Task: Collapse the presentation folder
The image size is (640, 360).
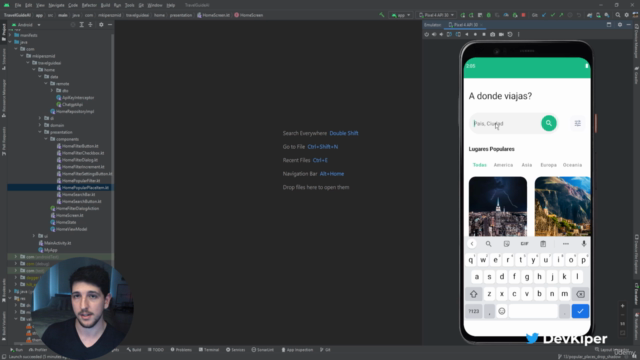Action: click(x=40, y=132)
